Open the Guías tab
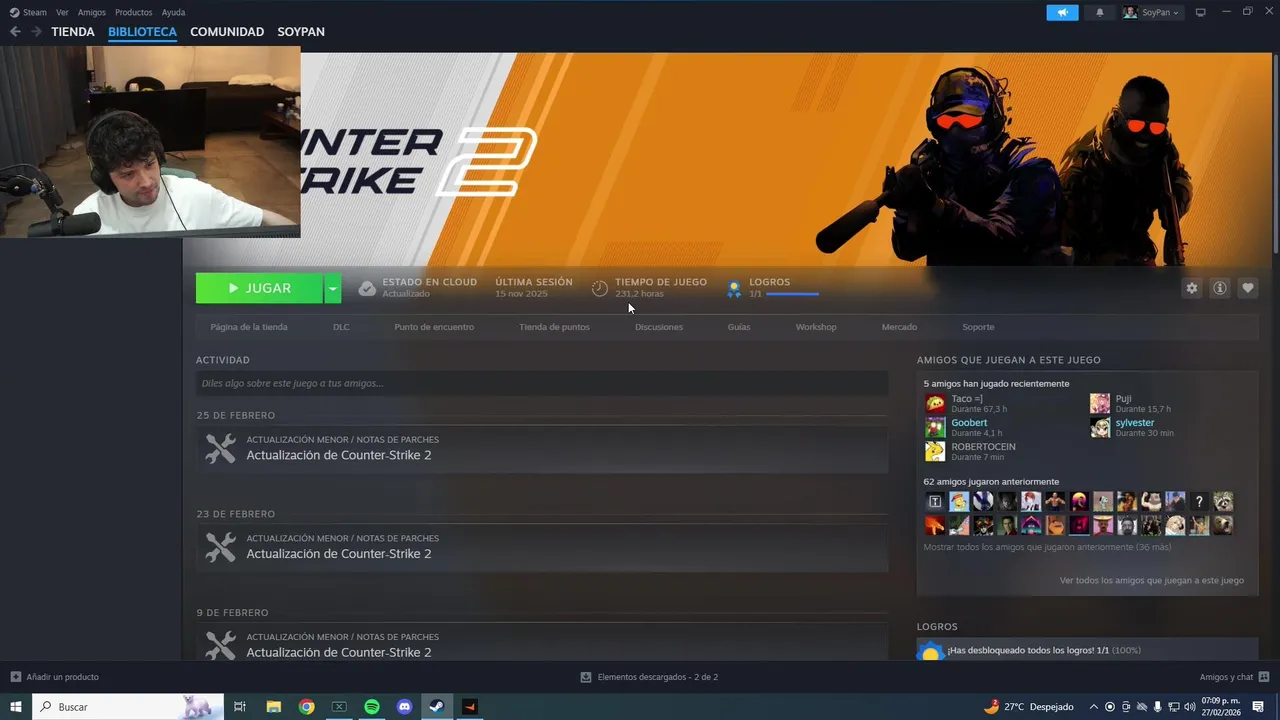Screen dimensions: 1280x720 pos(739,327)
